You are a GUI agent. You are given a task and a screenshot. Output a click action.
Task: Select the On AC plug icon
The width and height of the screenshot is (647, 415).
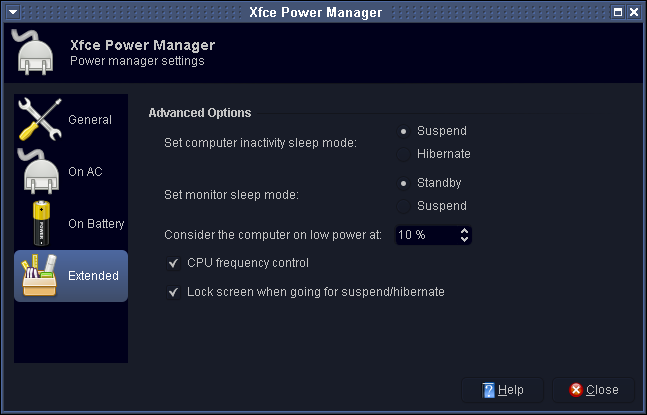pos(40,171)
